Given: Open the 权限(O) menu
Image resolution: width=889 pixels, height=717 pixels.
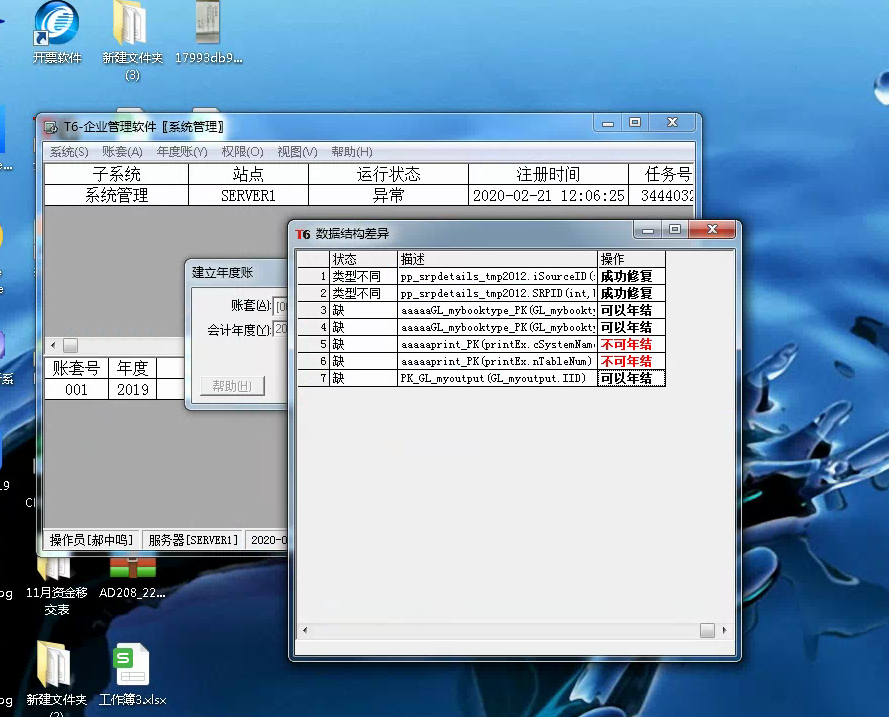Looking at the screenshot, I should point(242,152).
